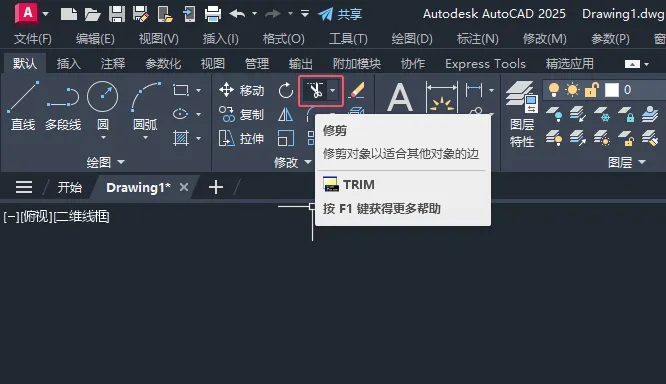Click the linear dimension icon
Screen dimensions: 666x384
click(x=474, y=90)
